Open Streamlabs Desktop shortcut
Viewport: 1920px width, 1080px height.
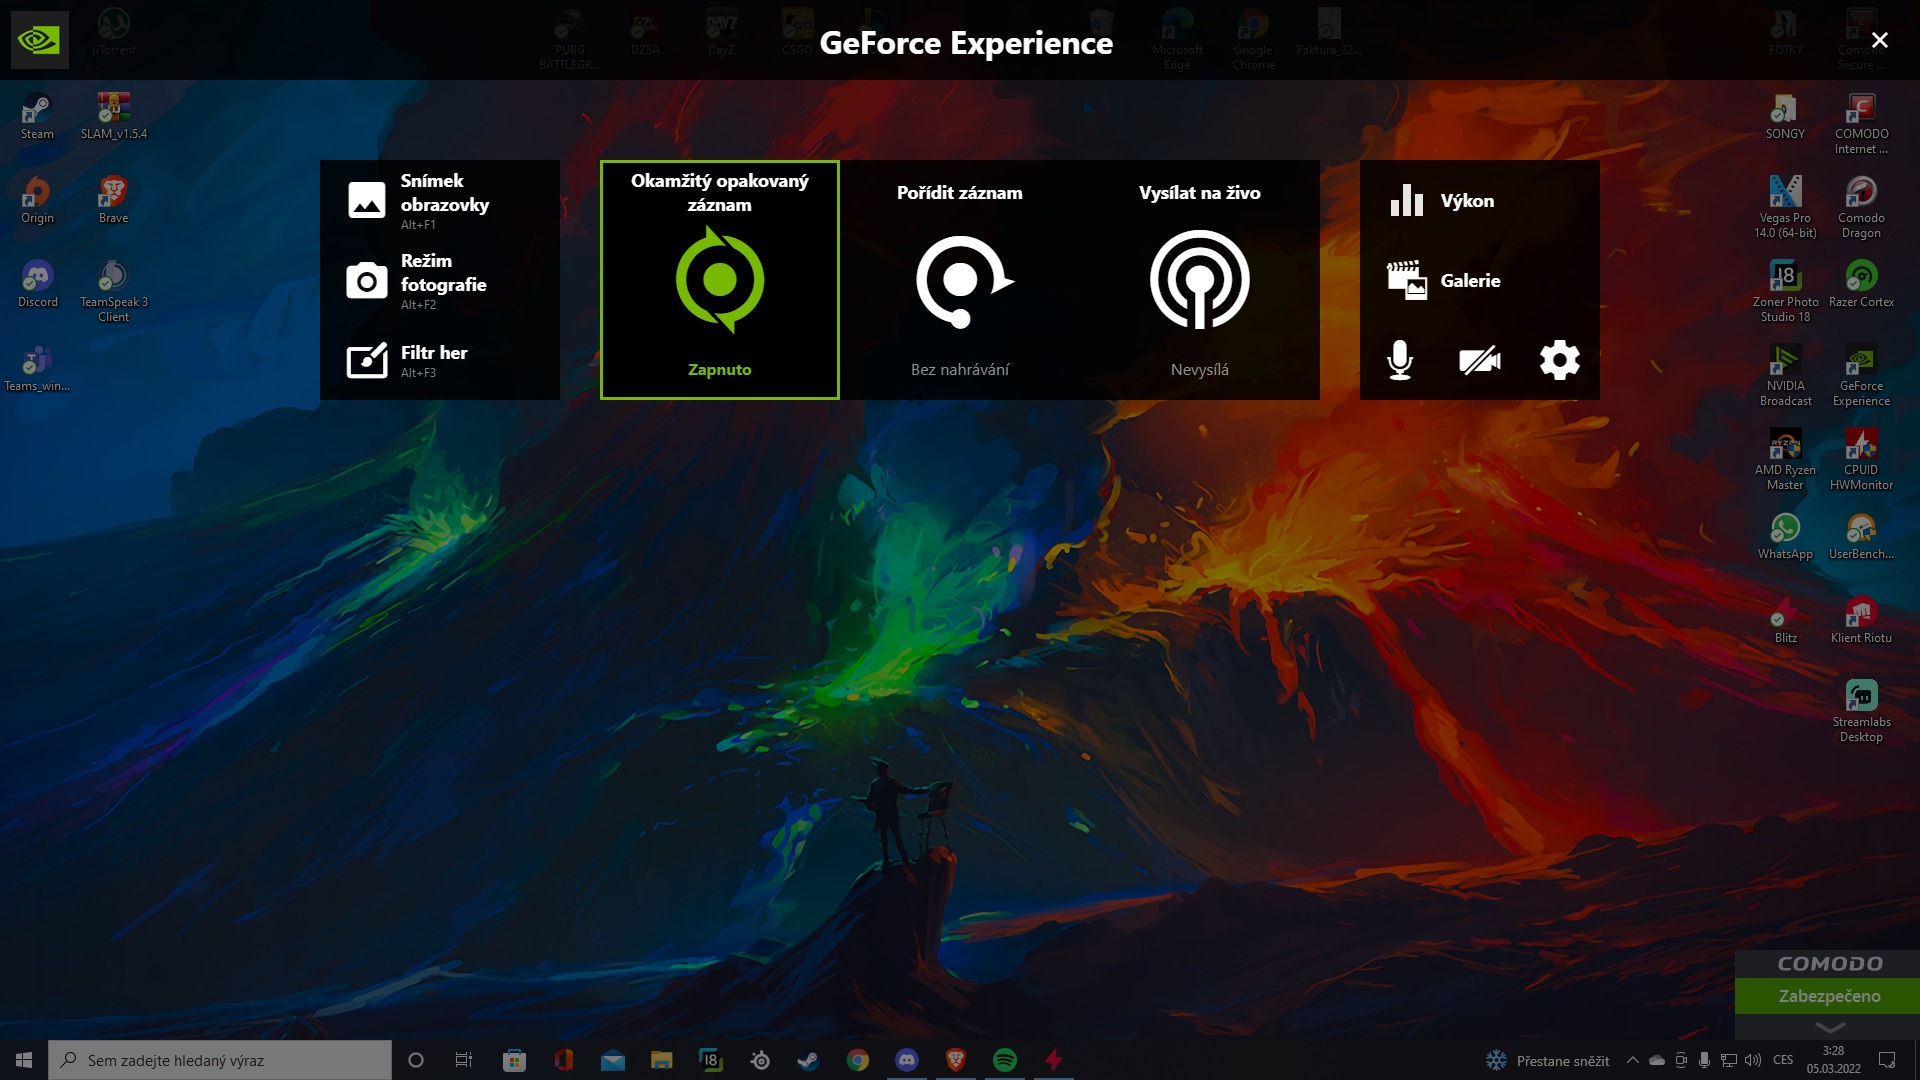pyautogui.click(x=1861, y=711)
